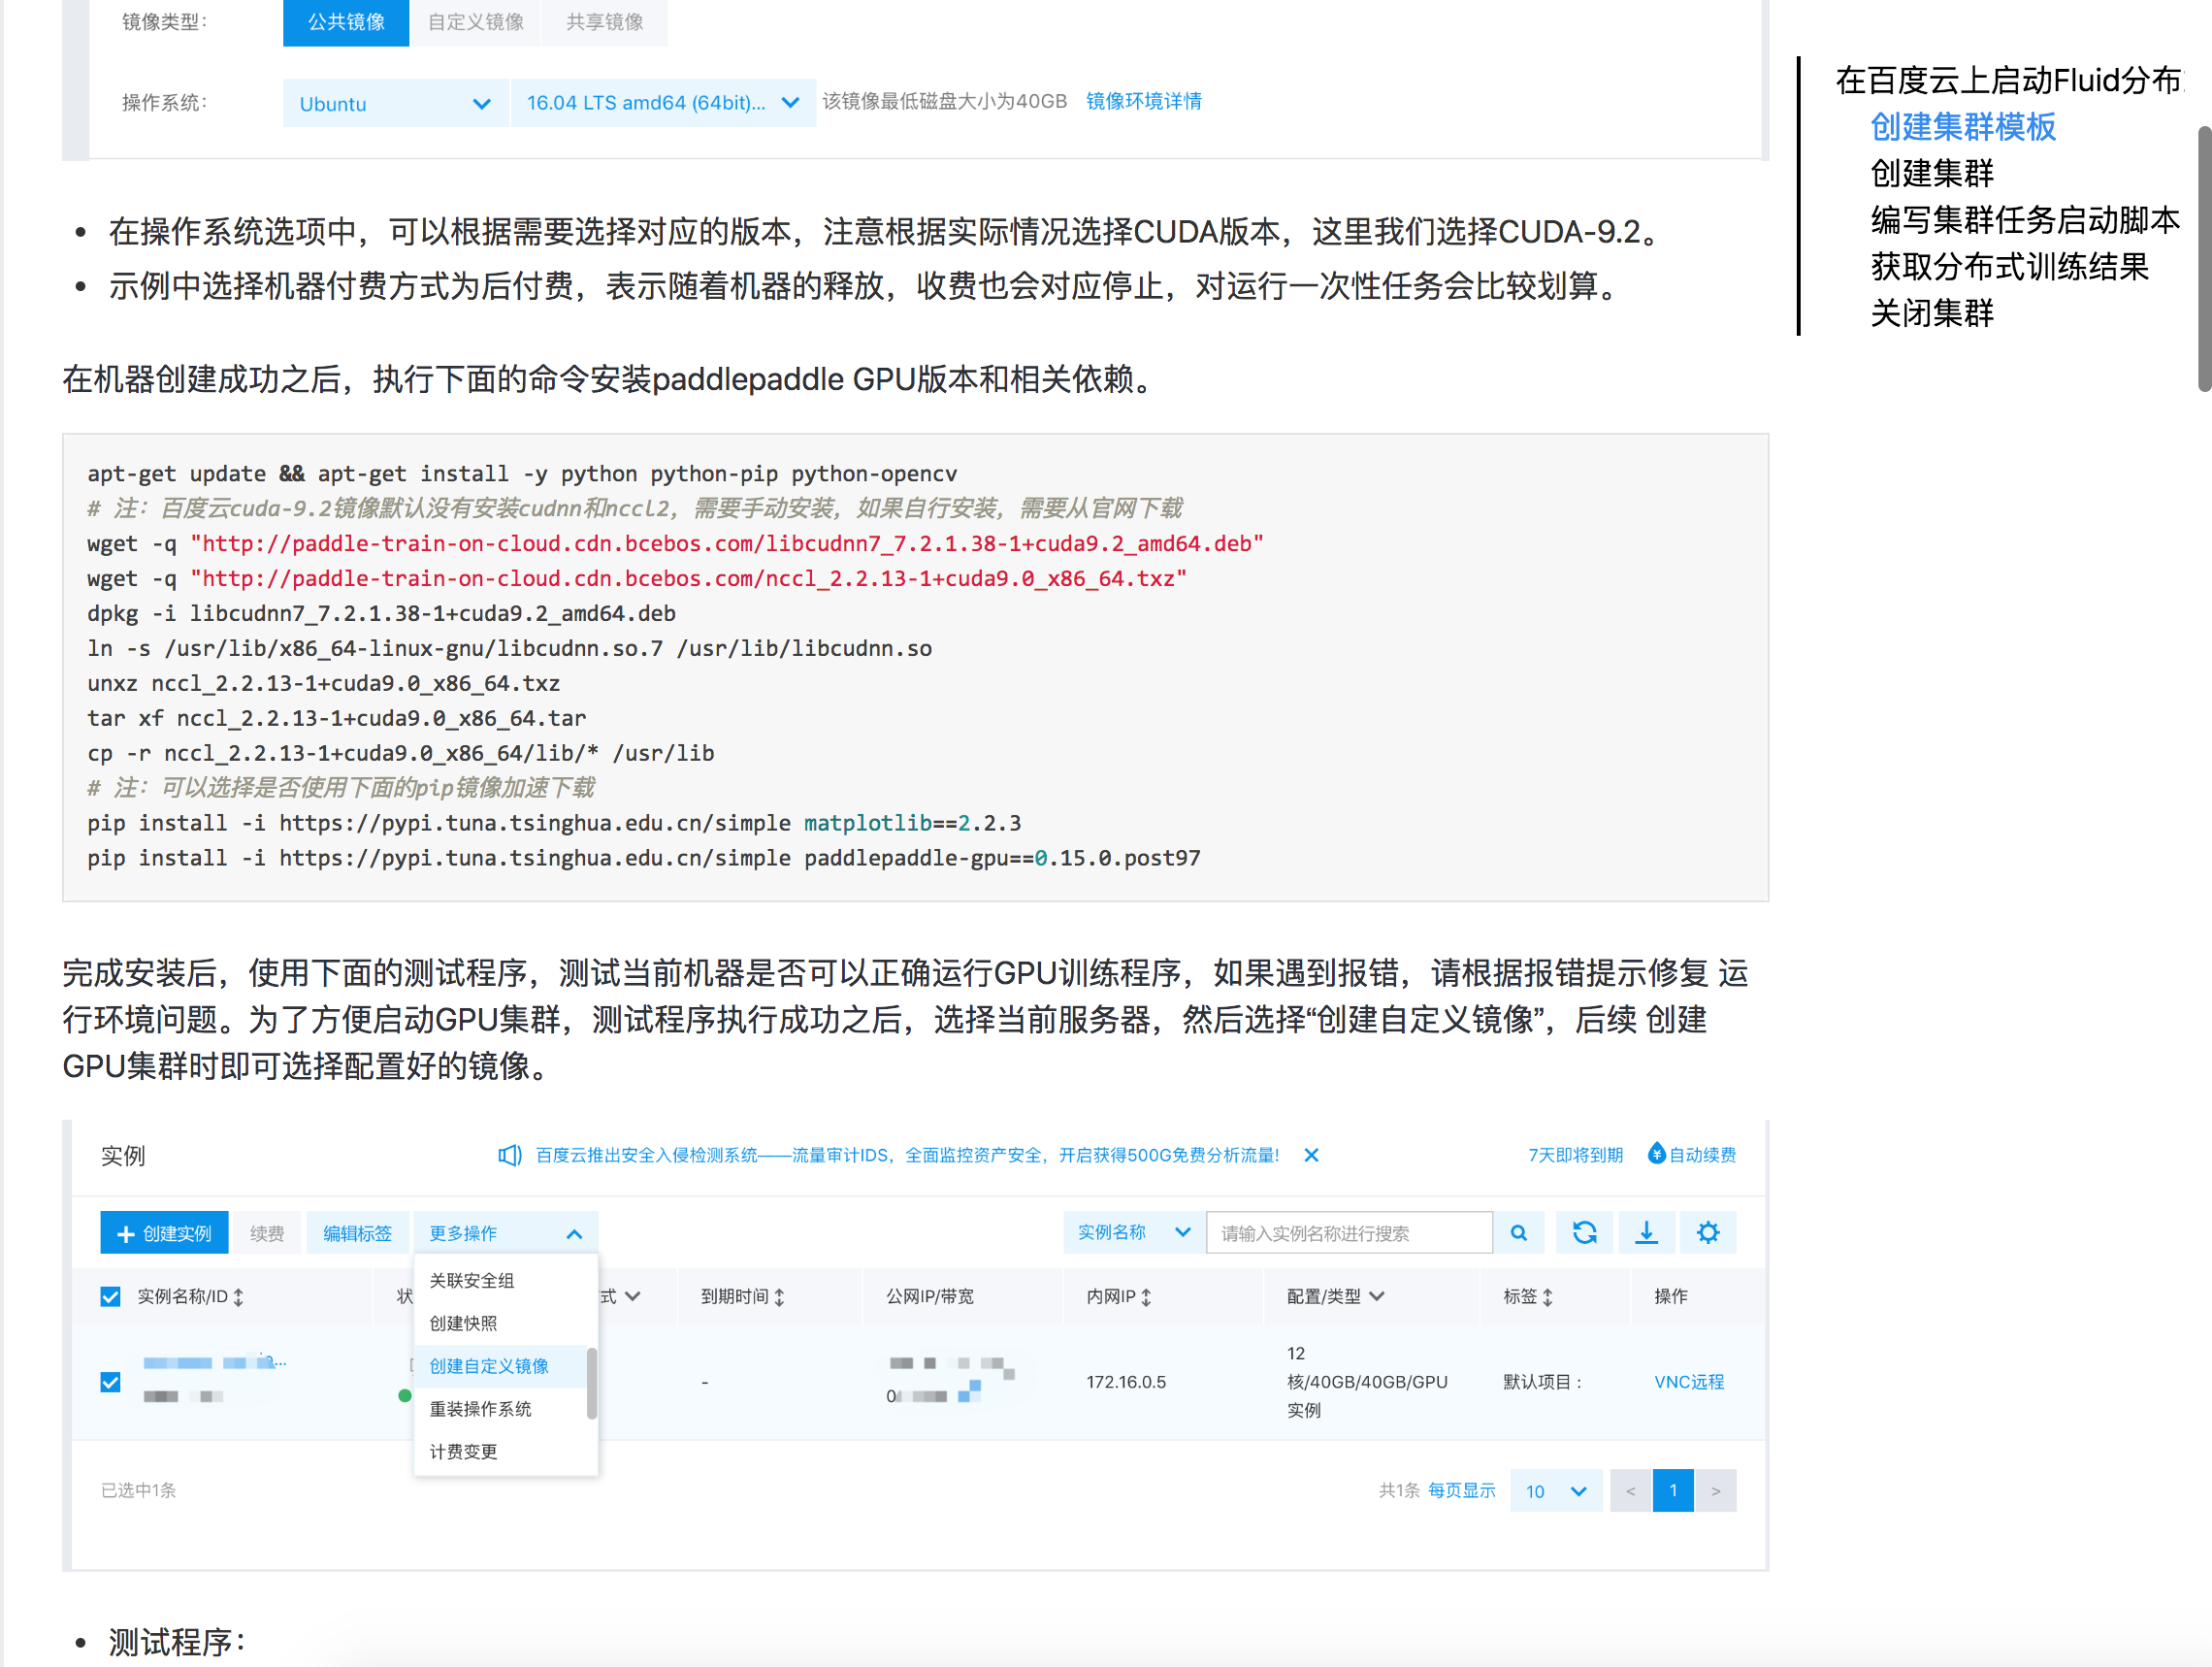Dismiss announcement banner with X icon
Viewport: 2212px width, 1667px height.
pos(1311,1155)
